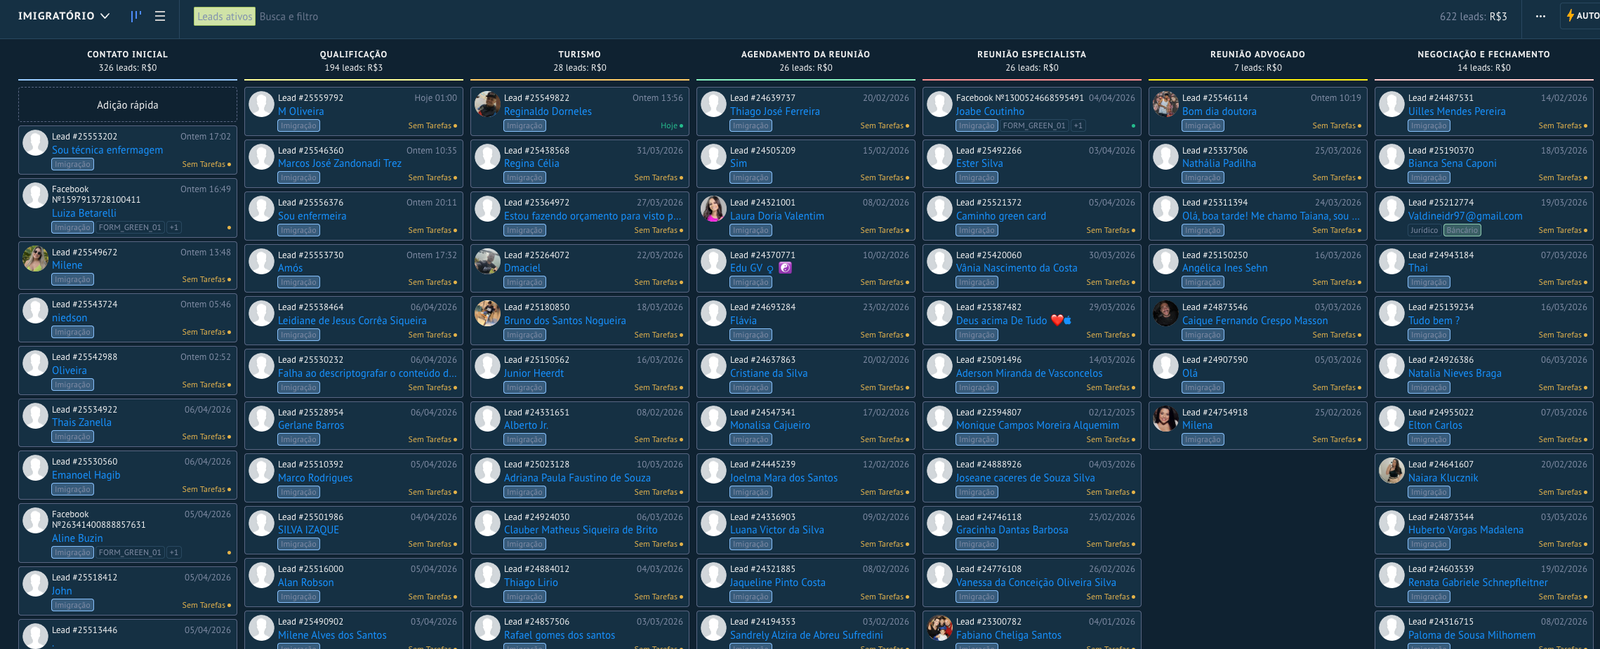Click the Hoje task label on Reginaldo Dorneles card
The width and height of the screenshot is (1600, 649).
[x=669, y=126]
